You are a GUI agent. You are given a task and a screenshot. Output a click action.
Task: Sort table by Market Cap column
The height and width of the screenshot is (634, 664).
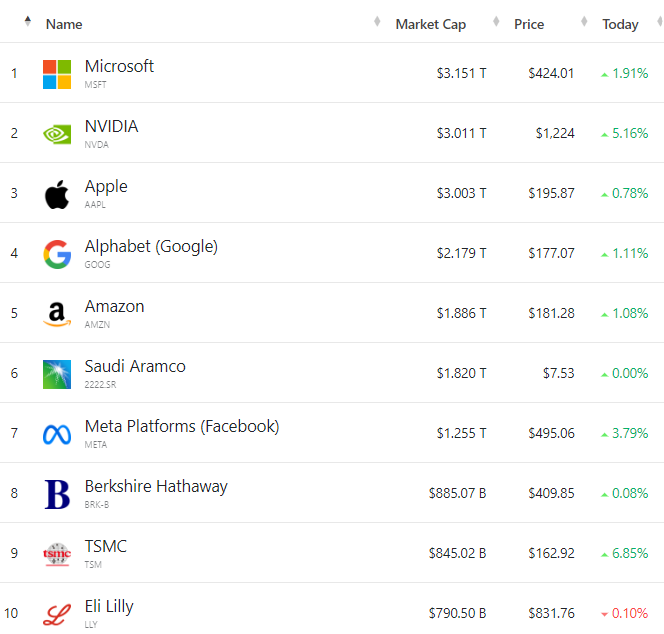pos(430,24)
